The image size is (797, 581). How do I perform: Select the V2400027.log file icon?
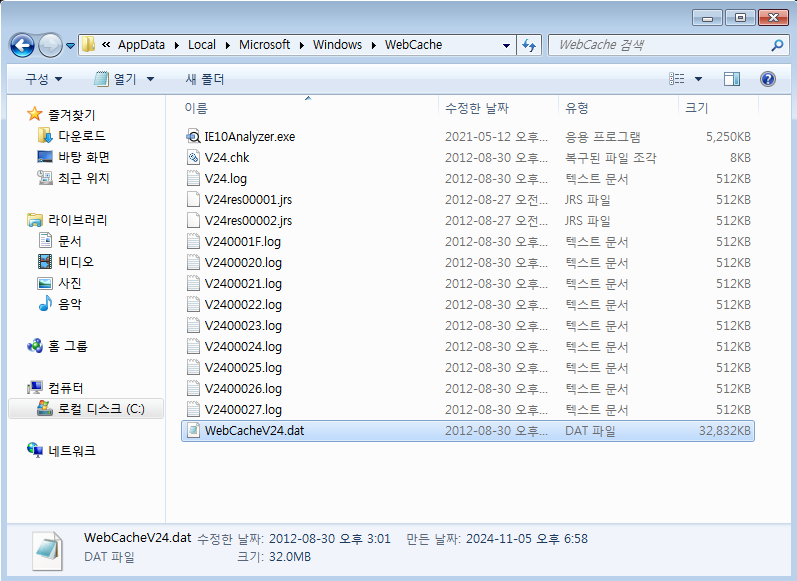coord(193,409)
